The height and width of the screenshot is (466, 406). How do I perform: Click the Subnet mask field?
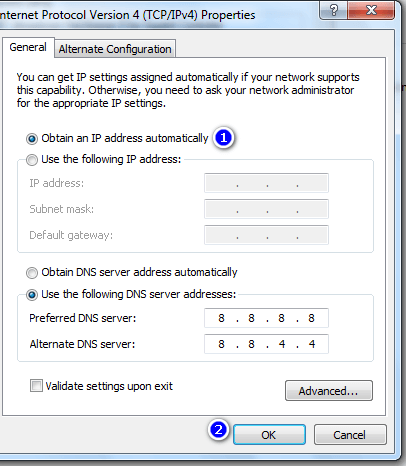click(x=266, y=209)
